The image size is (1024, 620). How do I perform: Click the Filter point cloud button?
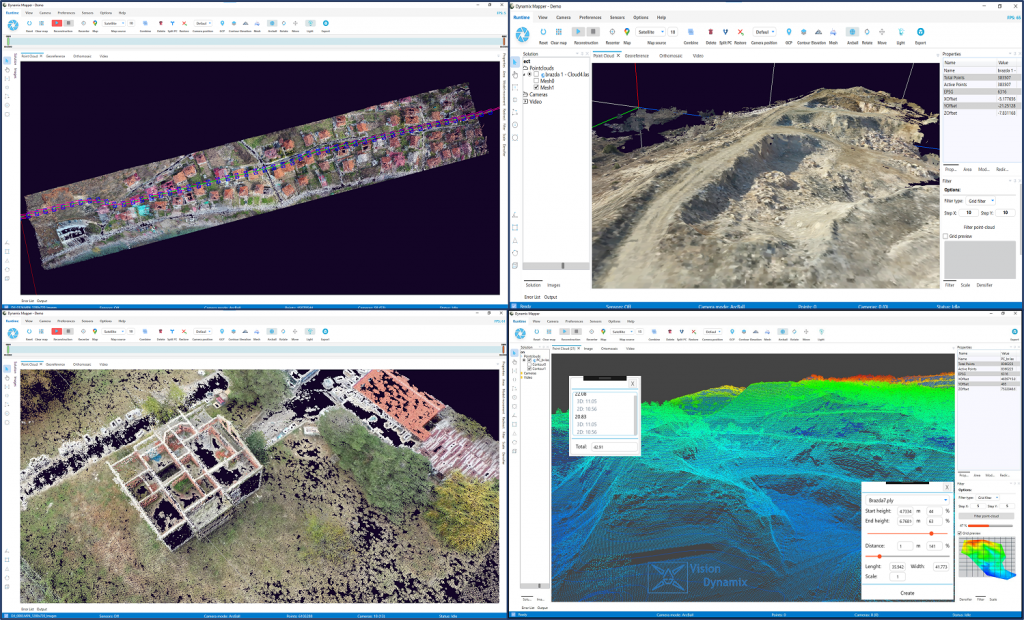(979, 227)
